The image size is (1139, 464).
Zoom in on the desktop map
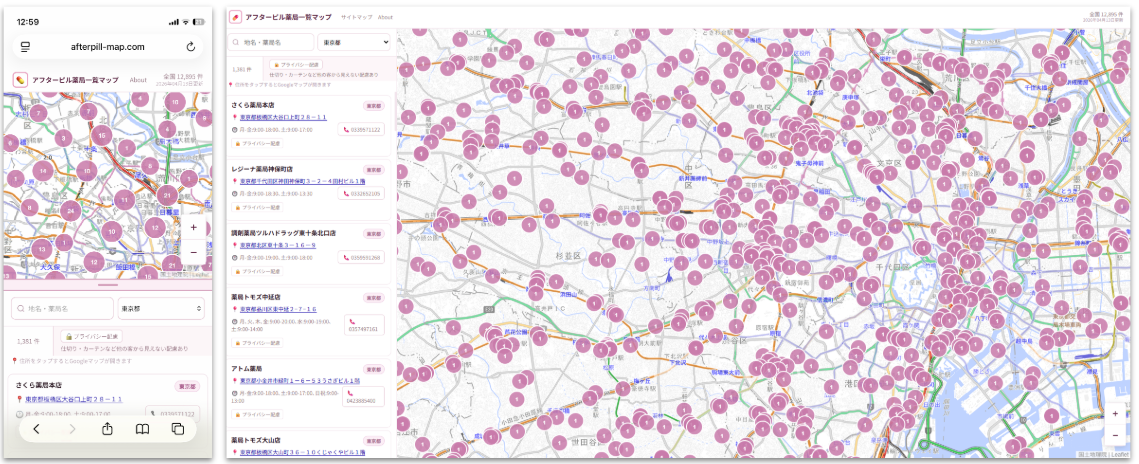pos(1115,413)
